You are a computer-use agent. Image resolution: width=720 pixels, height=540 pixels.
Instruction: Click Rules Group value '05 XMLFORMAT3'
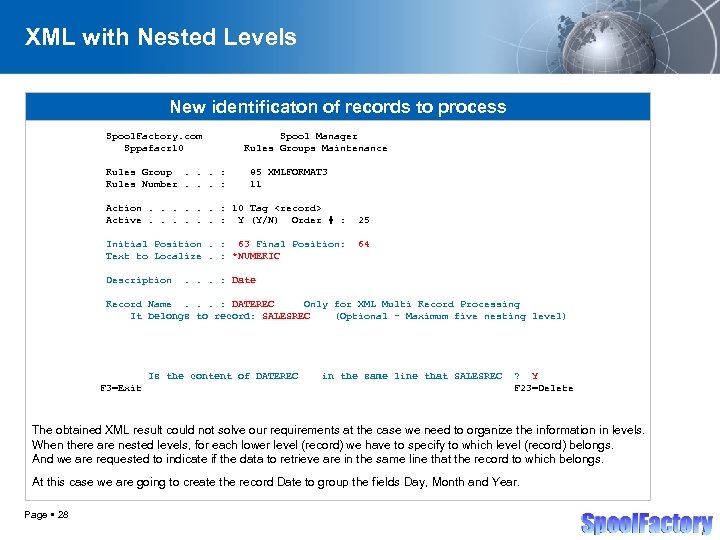pos(289,172)
